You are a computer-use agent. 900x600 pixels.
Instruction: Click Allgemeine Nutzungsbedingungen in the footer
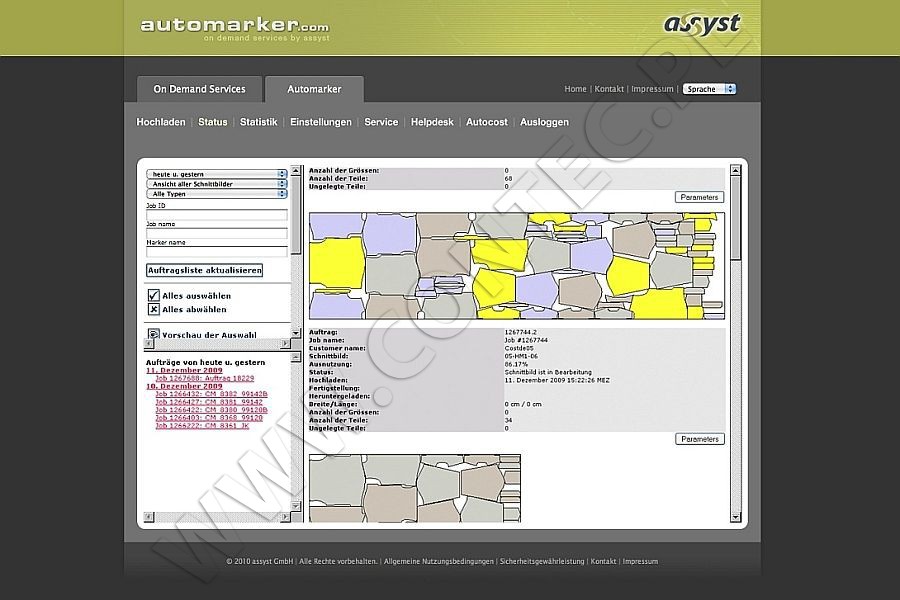(x=439, y=561)
